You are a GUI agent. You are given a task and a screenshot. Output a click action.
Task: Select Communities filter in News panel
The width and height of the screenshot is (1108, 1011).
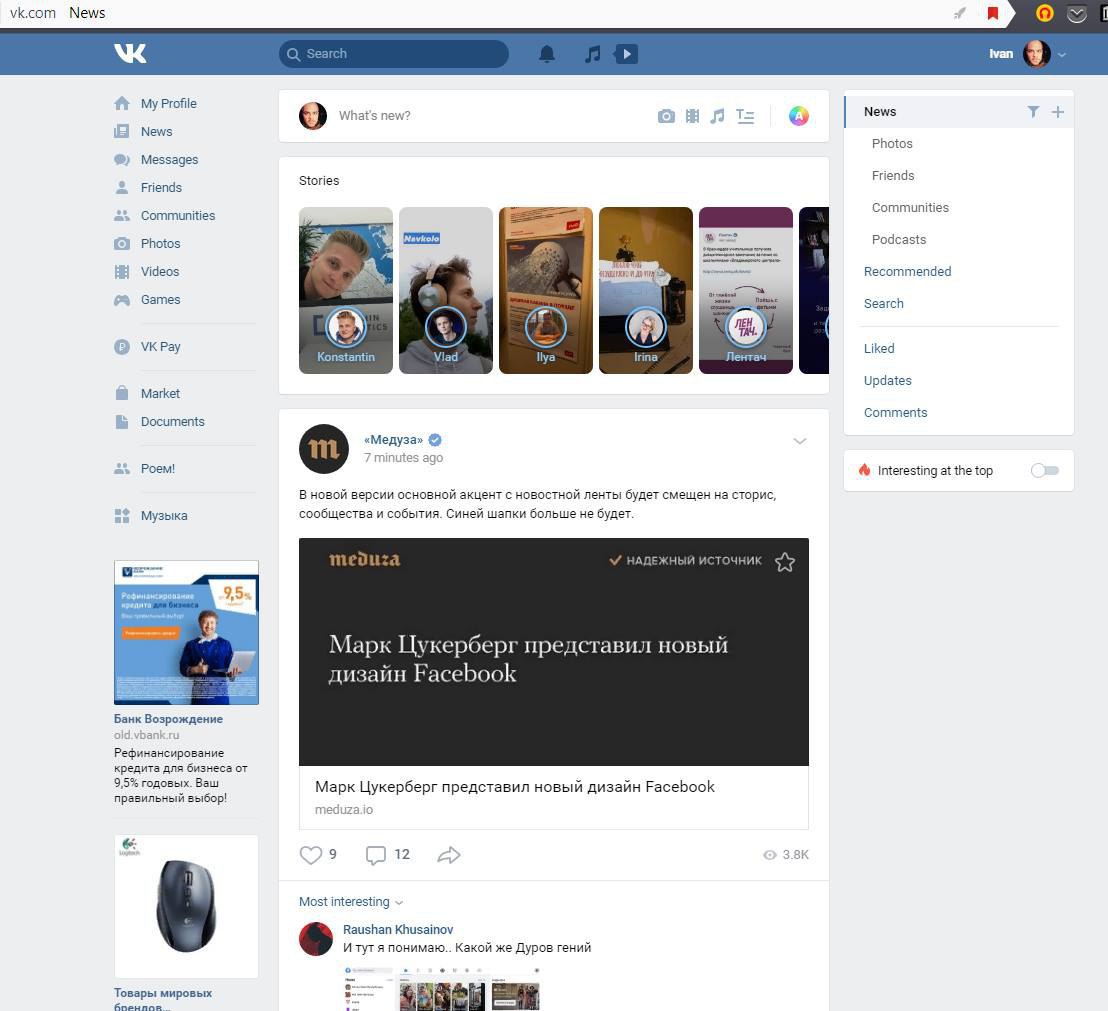coord(910,208)
